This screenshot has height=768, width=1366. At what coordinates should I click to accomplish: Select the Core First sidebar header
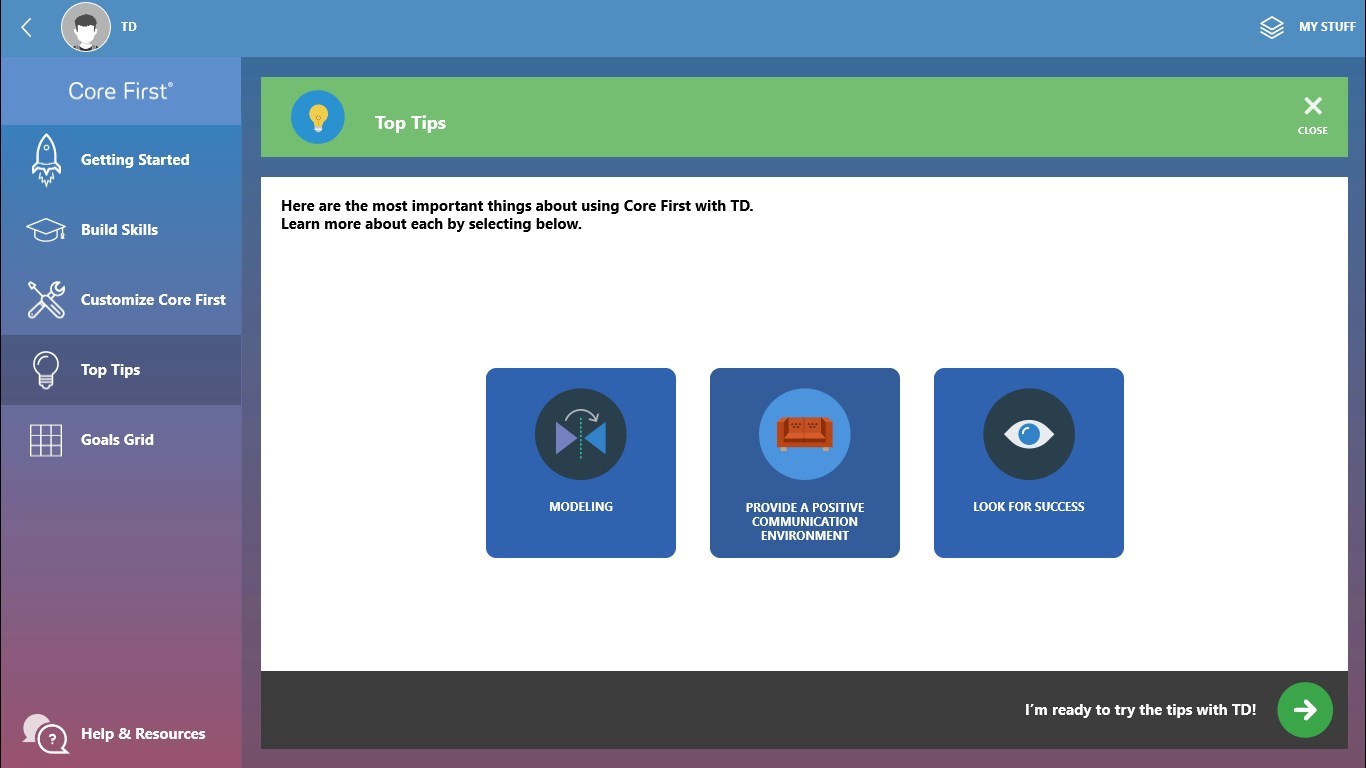click(121, 91)
